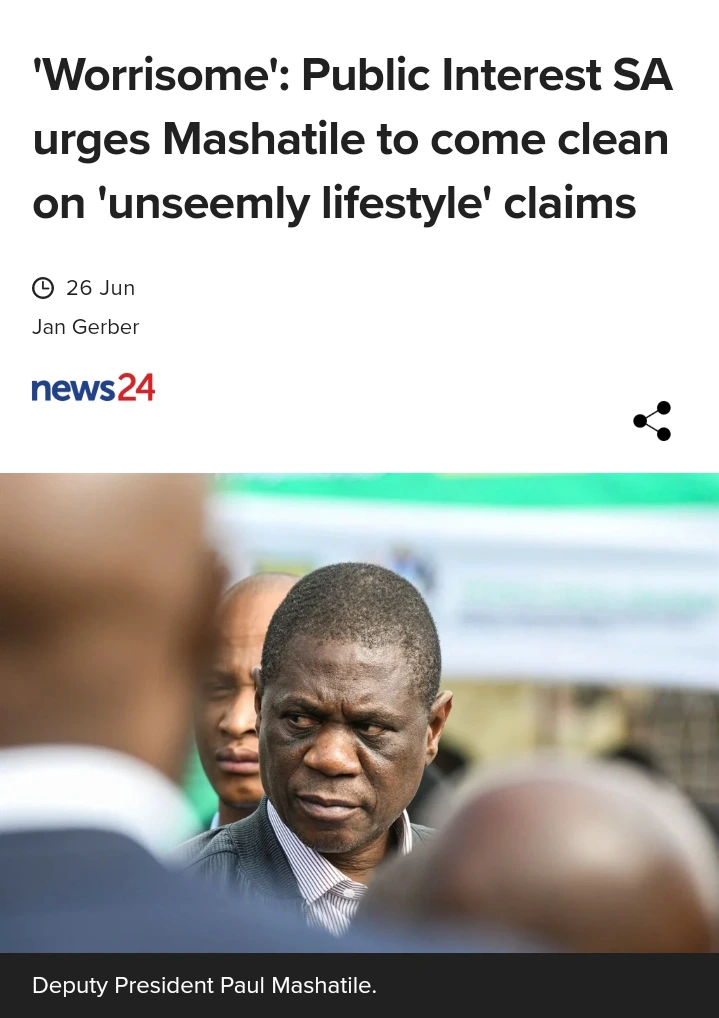
Task: Open author Jan Gerber's profile link
Action: [86, 327]
